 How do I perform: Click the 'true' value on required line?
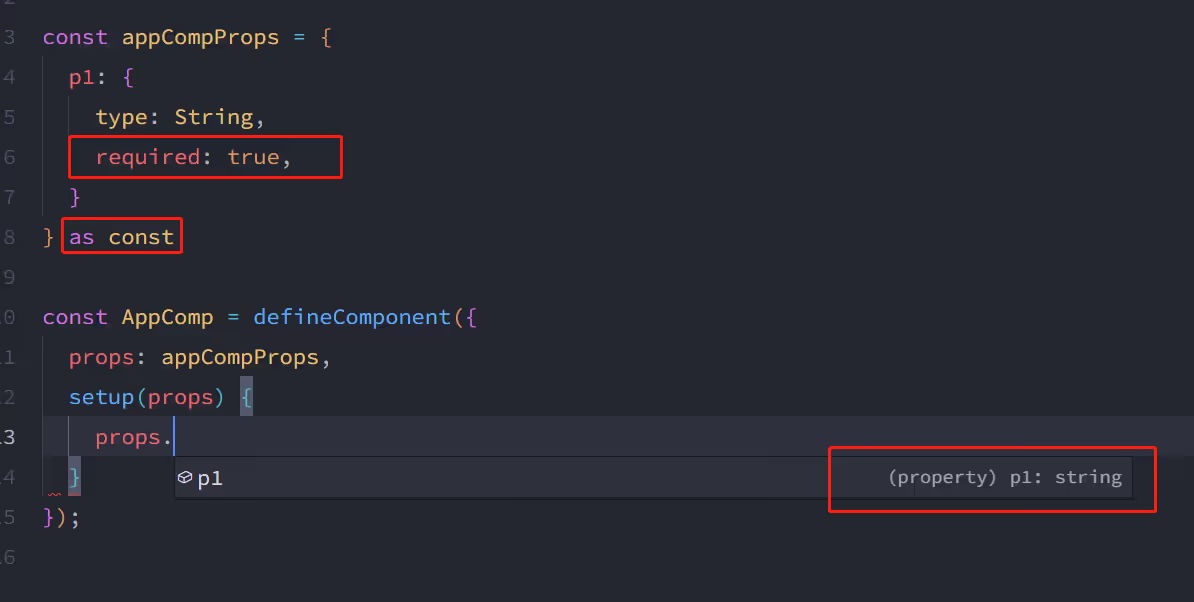coord(254,158)
